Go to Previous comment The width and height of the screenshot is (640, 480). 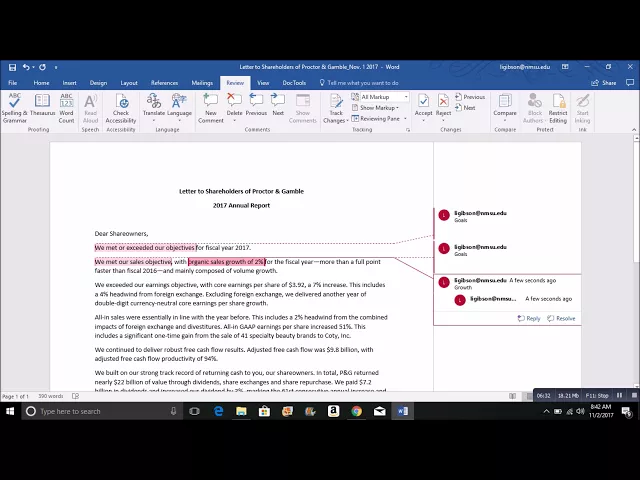pyautogui.click(x=256, y=105)
